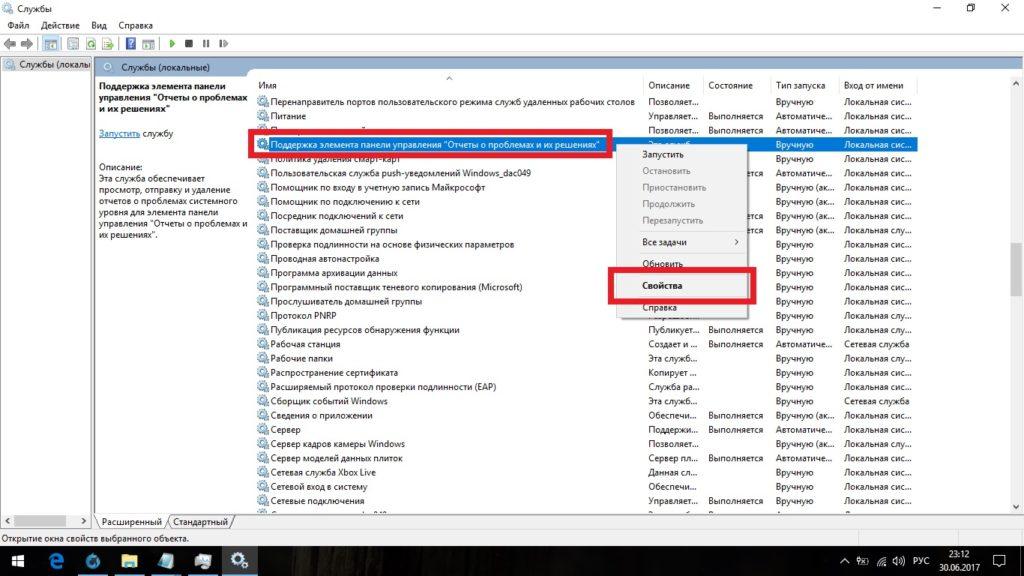Select Службы (локальные) tree node

[47, 65]
